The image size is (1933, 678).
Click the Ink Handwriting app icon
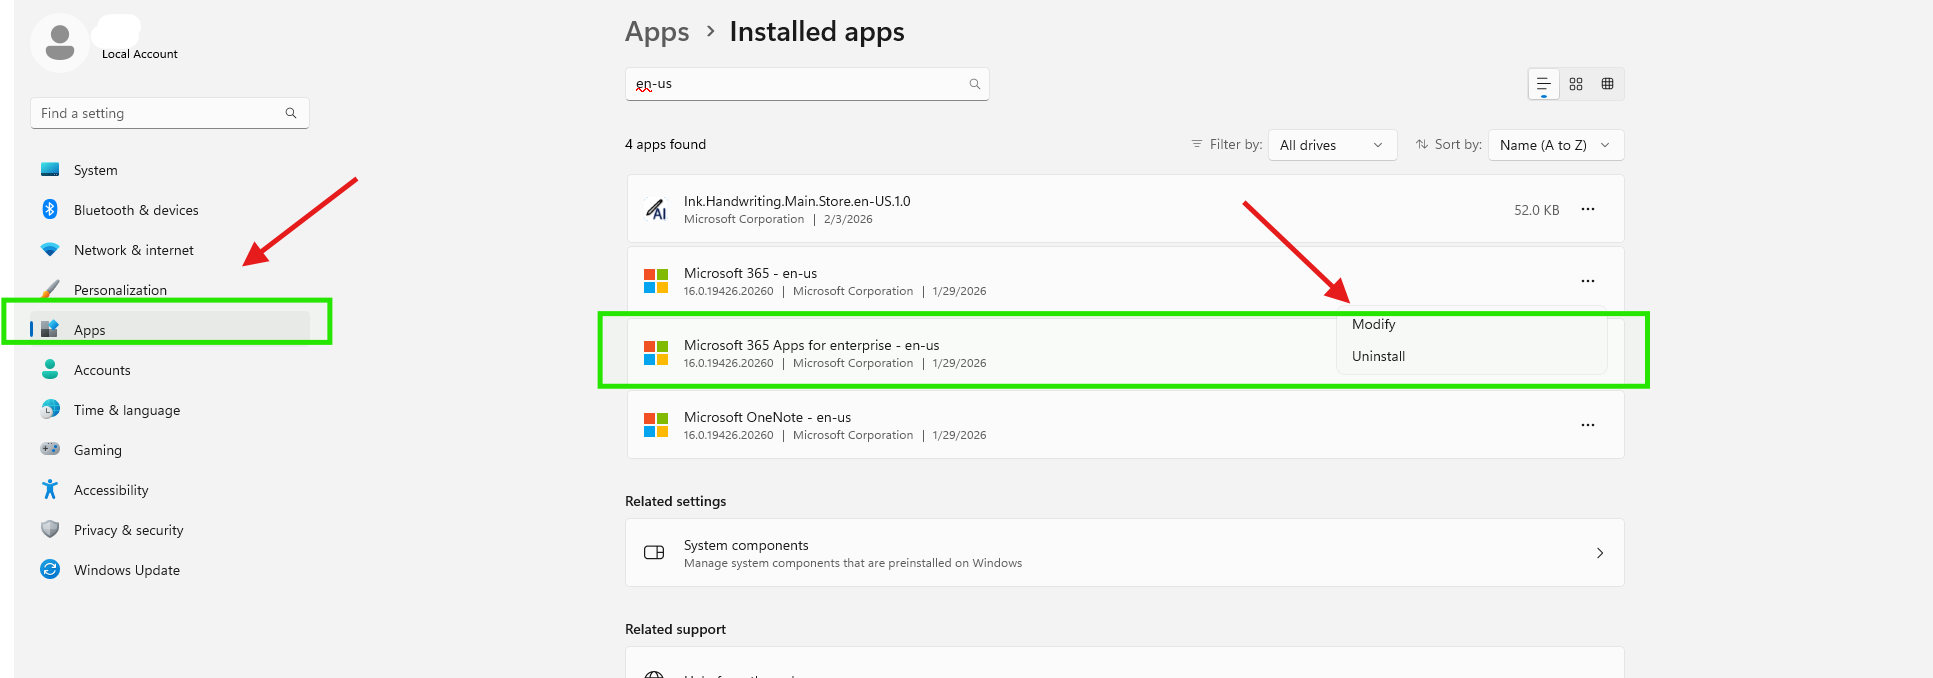656,209
